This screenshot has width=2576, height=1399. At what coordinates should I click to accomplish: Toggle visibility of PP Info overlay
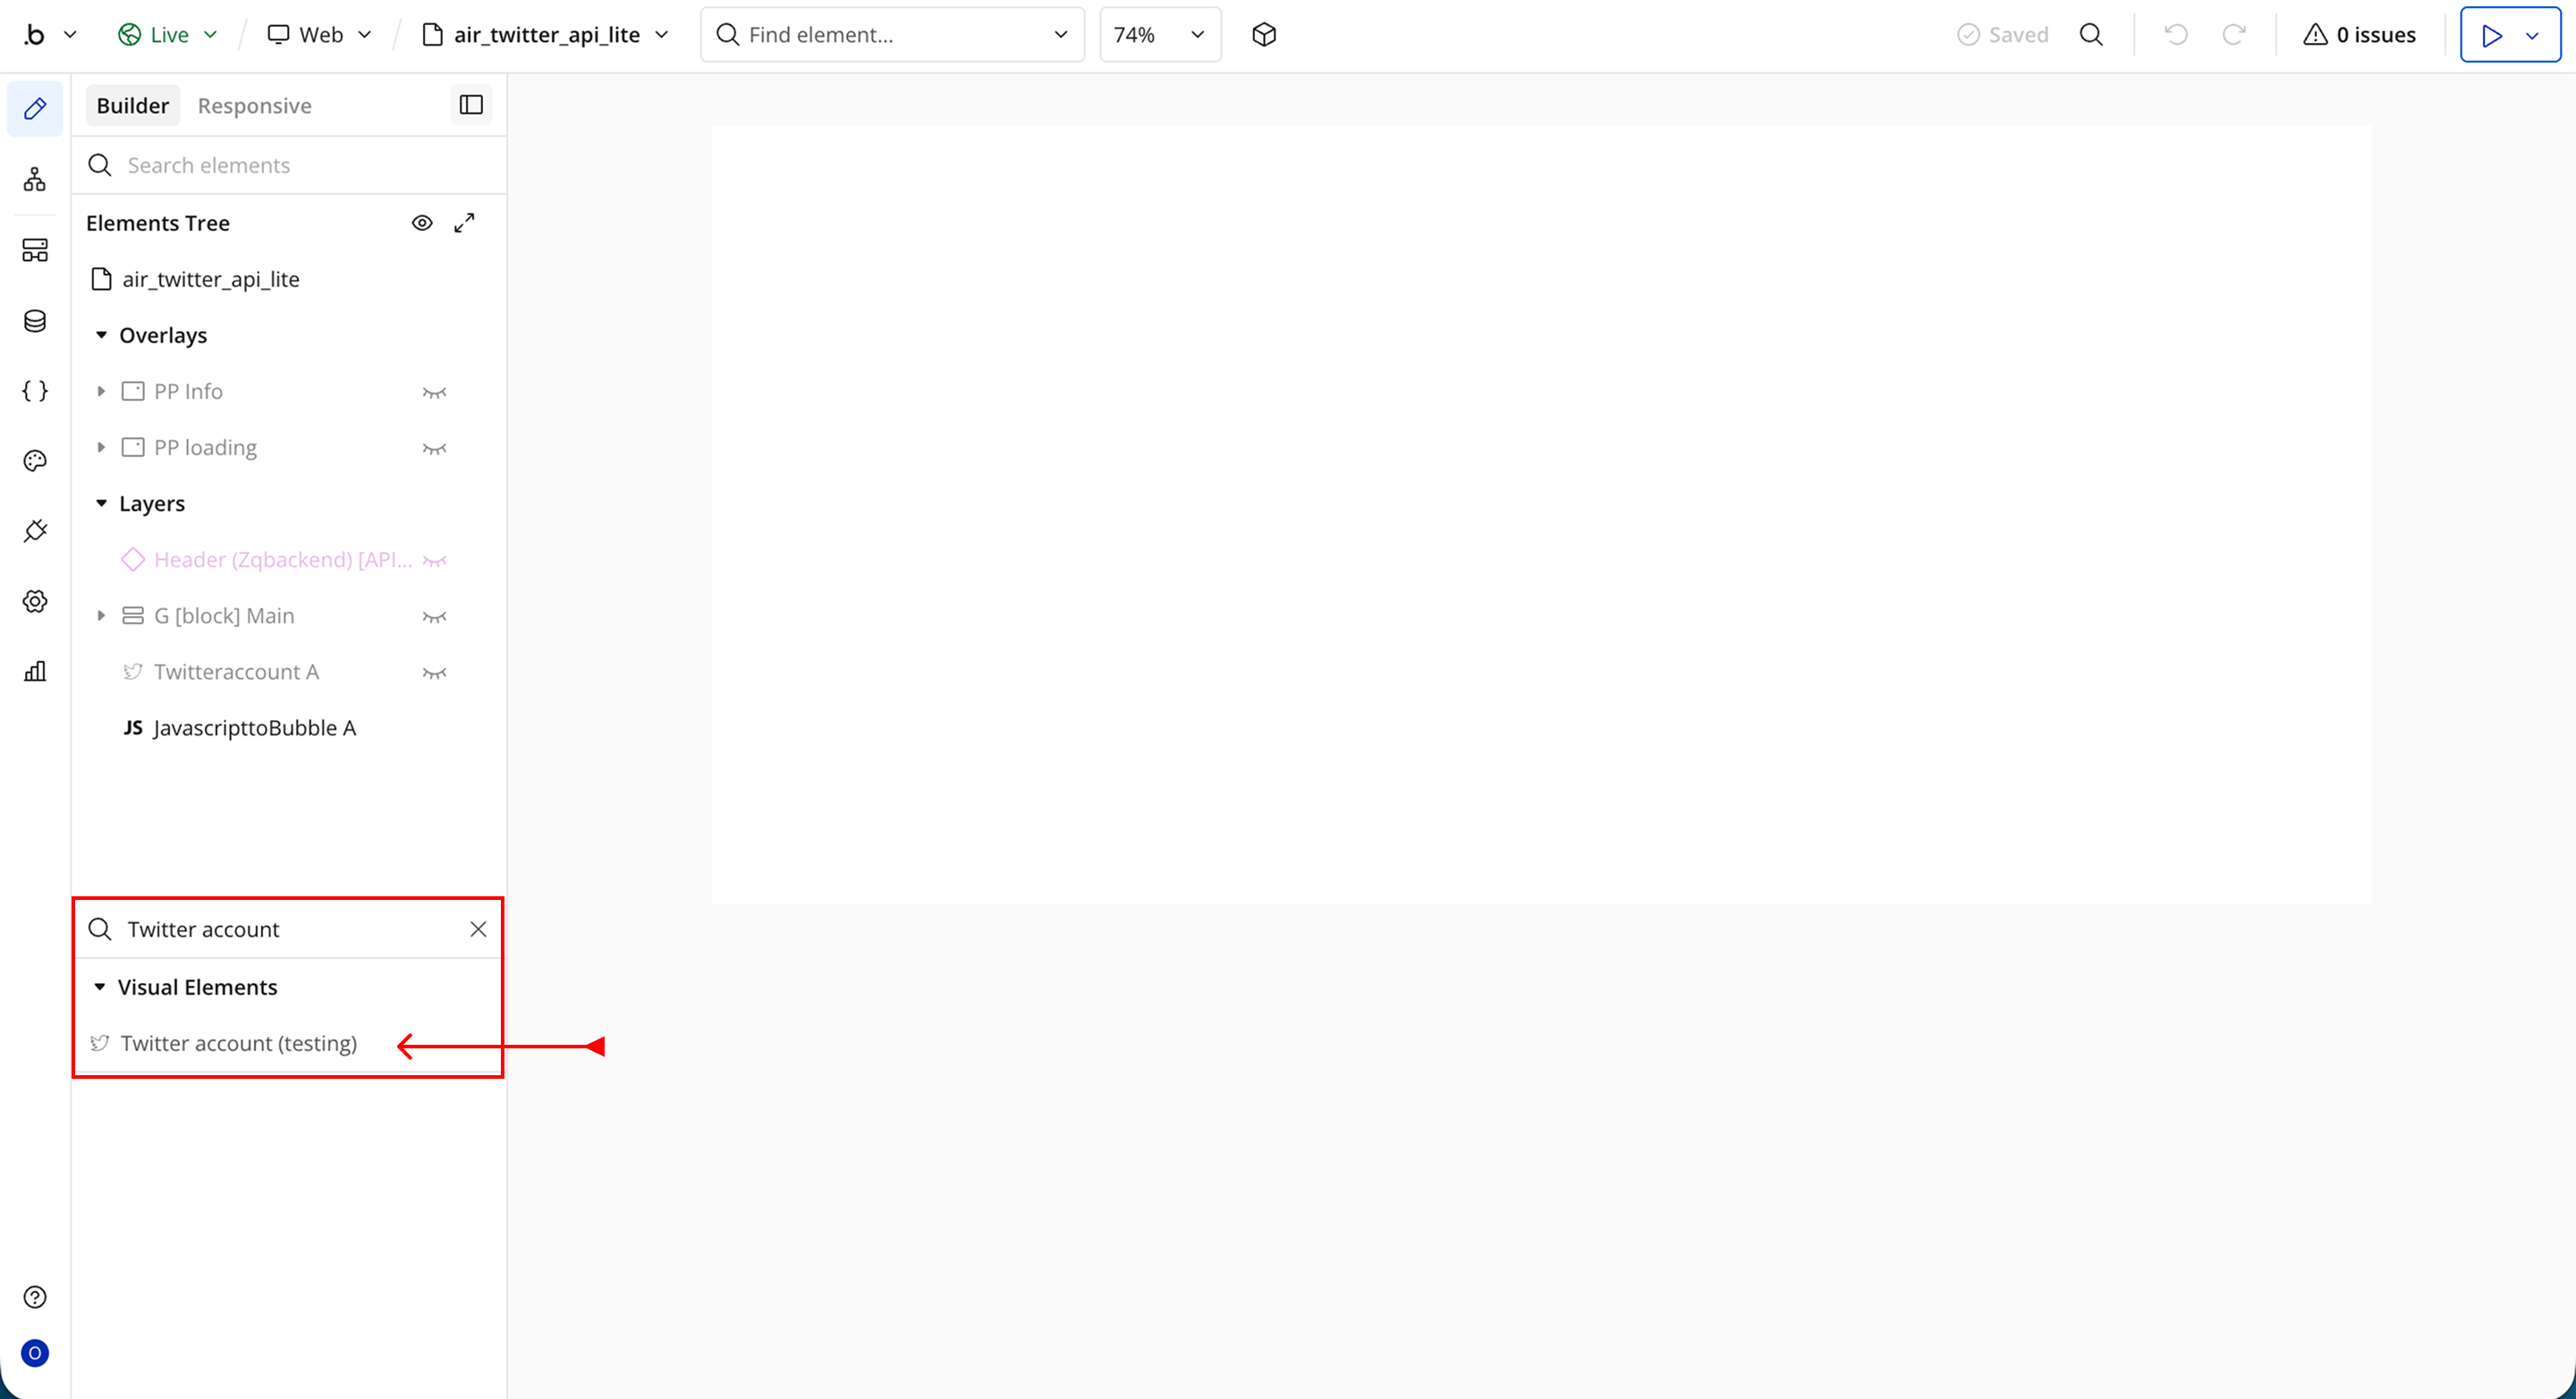pyautogui.click(x=434, y=392)
